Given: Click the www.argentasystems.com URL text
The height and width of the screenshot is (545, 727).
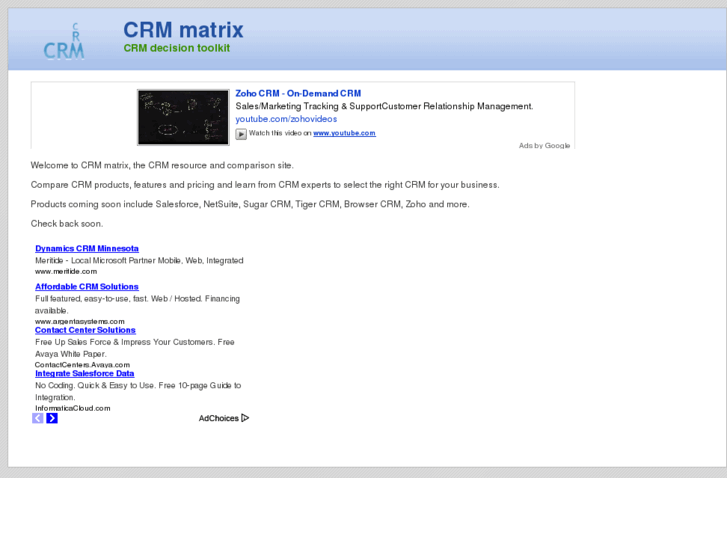Looking at the screenshot, I should [x=80, y=321].
